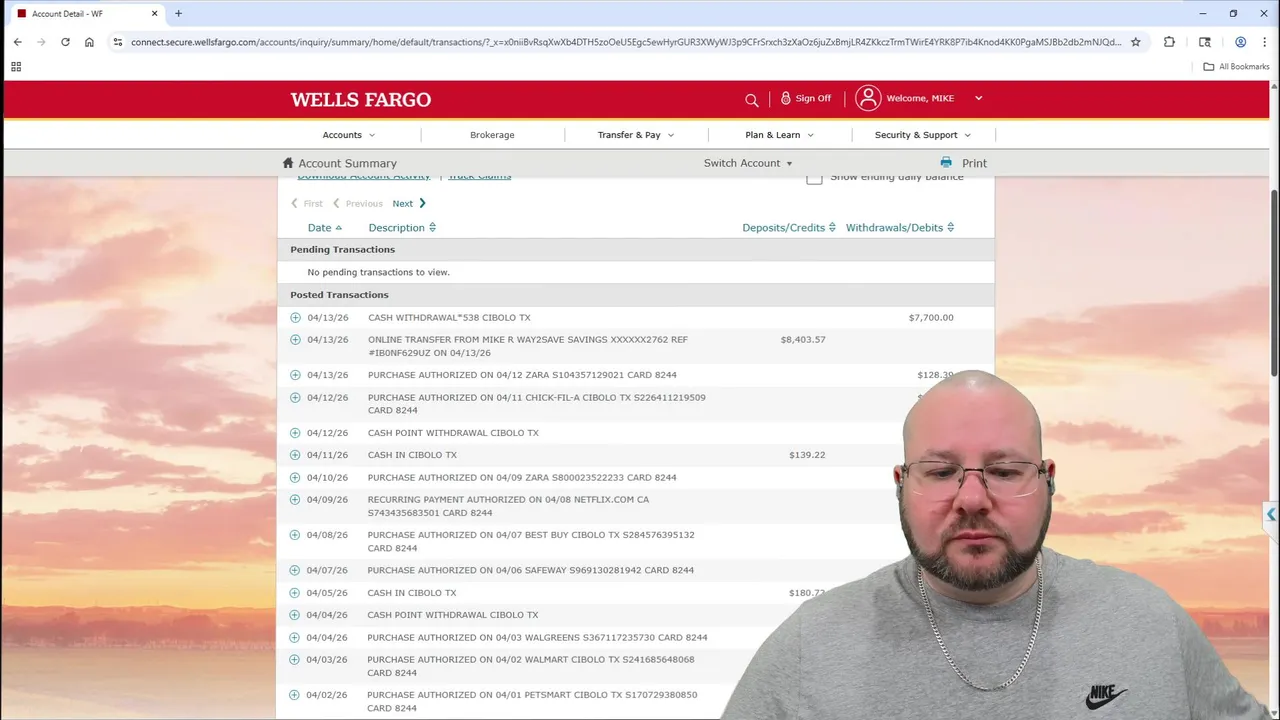The image size is (1280, 720).
Task: Click the Print link
Action: (x=974, y=163)
